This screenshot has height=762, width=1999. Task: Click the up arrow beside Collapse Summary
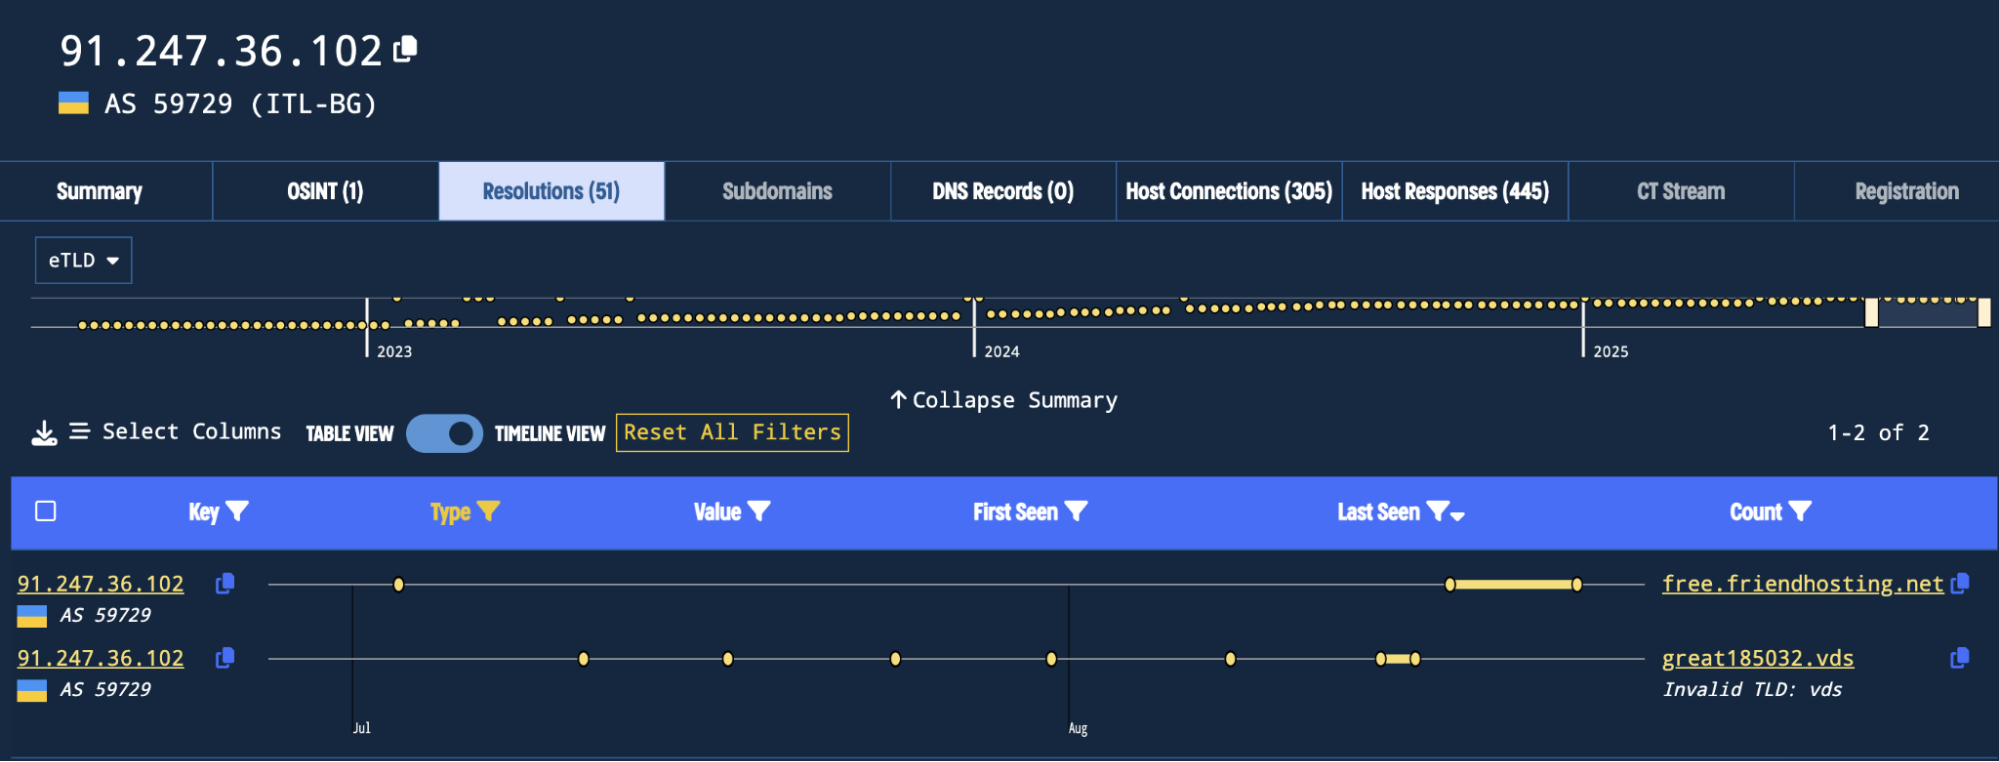click(898, 399)
